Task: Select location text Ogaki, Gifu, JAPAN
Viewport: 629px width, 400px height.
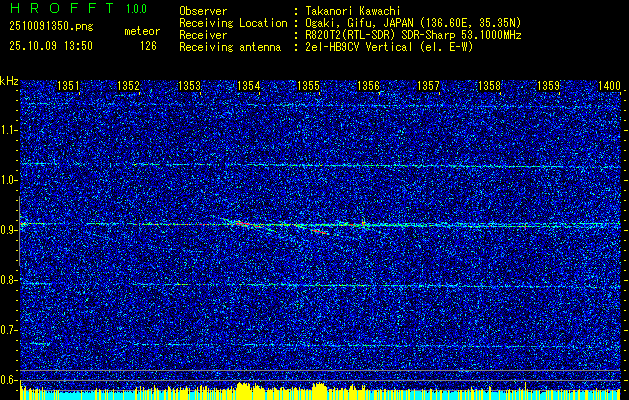Action: (360, 23)
